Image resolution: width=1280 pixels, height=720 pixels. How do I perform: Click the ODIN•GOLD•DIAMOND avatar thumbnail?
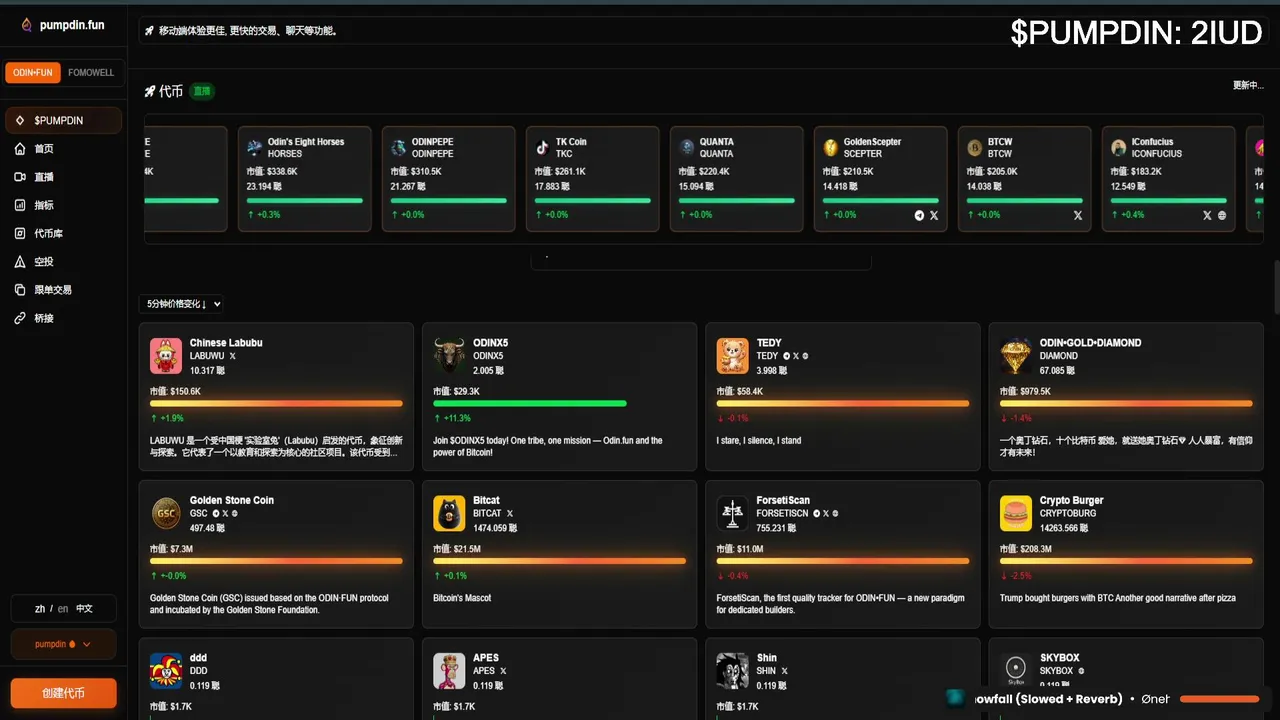click(1016, 356)
